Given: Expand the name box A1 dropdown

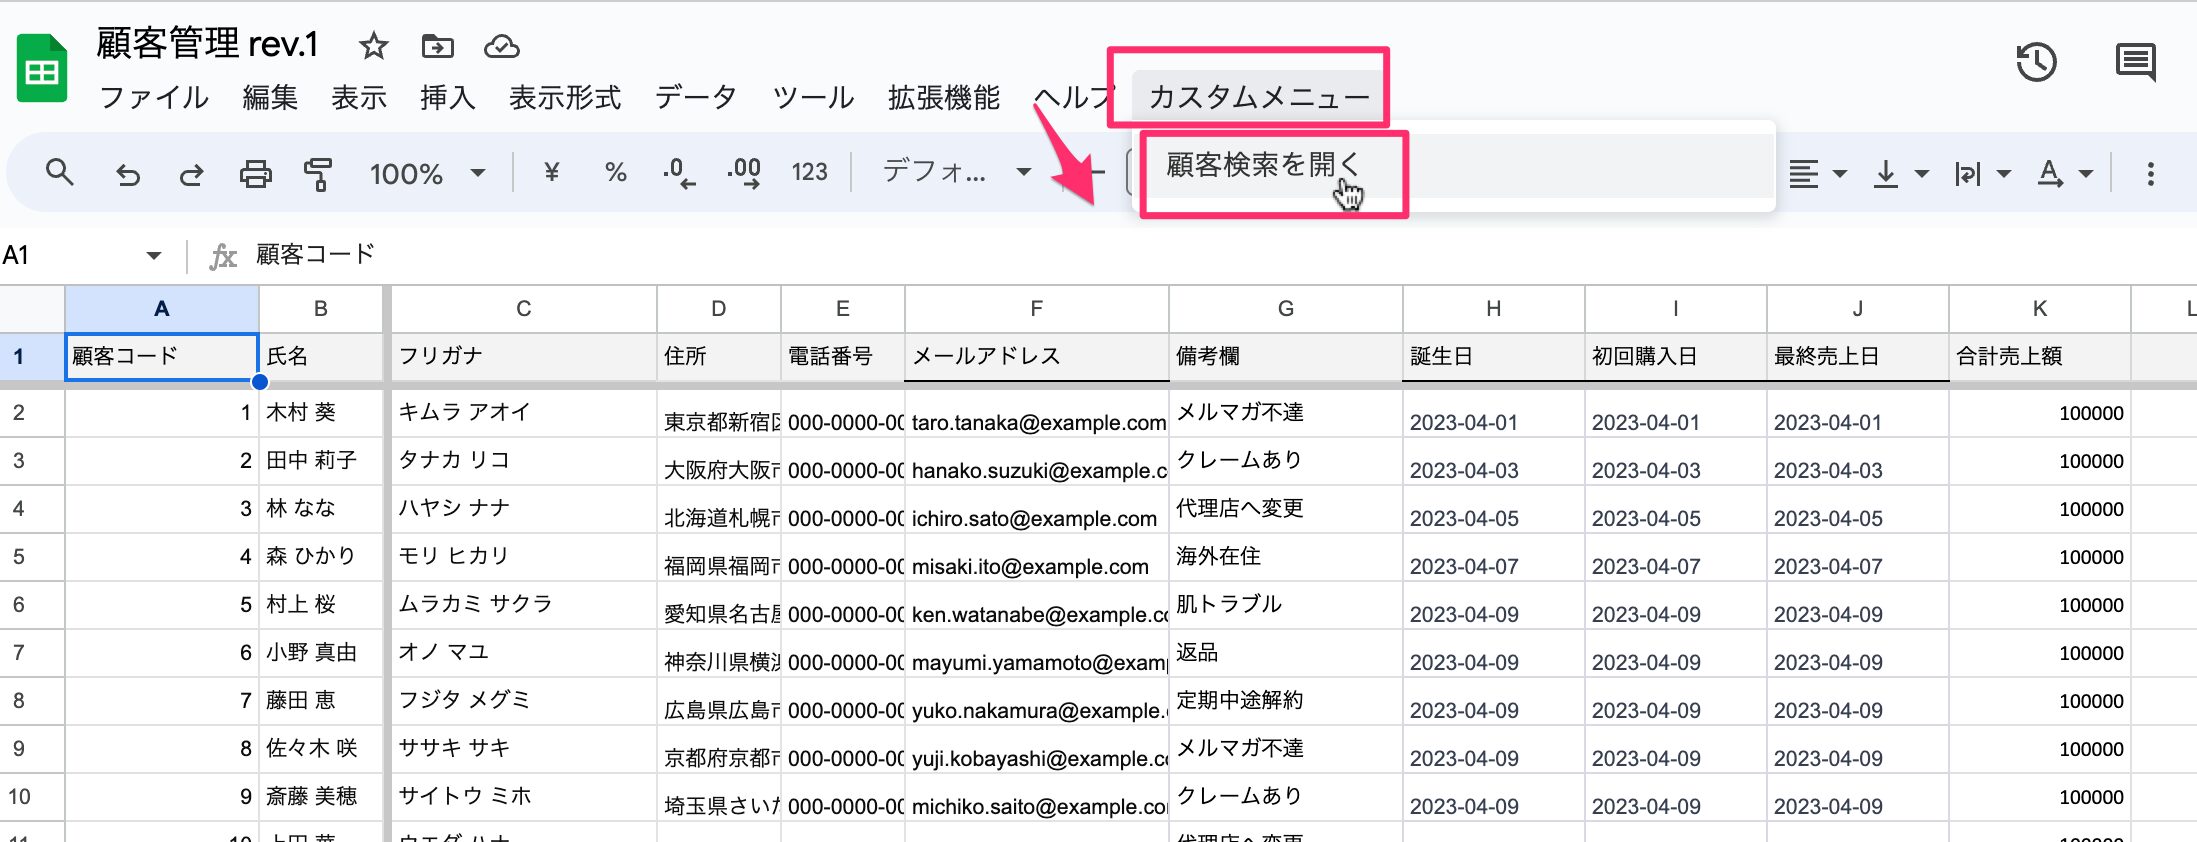Looking at the screenshot, I should click(x=153, y=256).
